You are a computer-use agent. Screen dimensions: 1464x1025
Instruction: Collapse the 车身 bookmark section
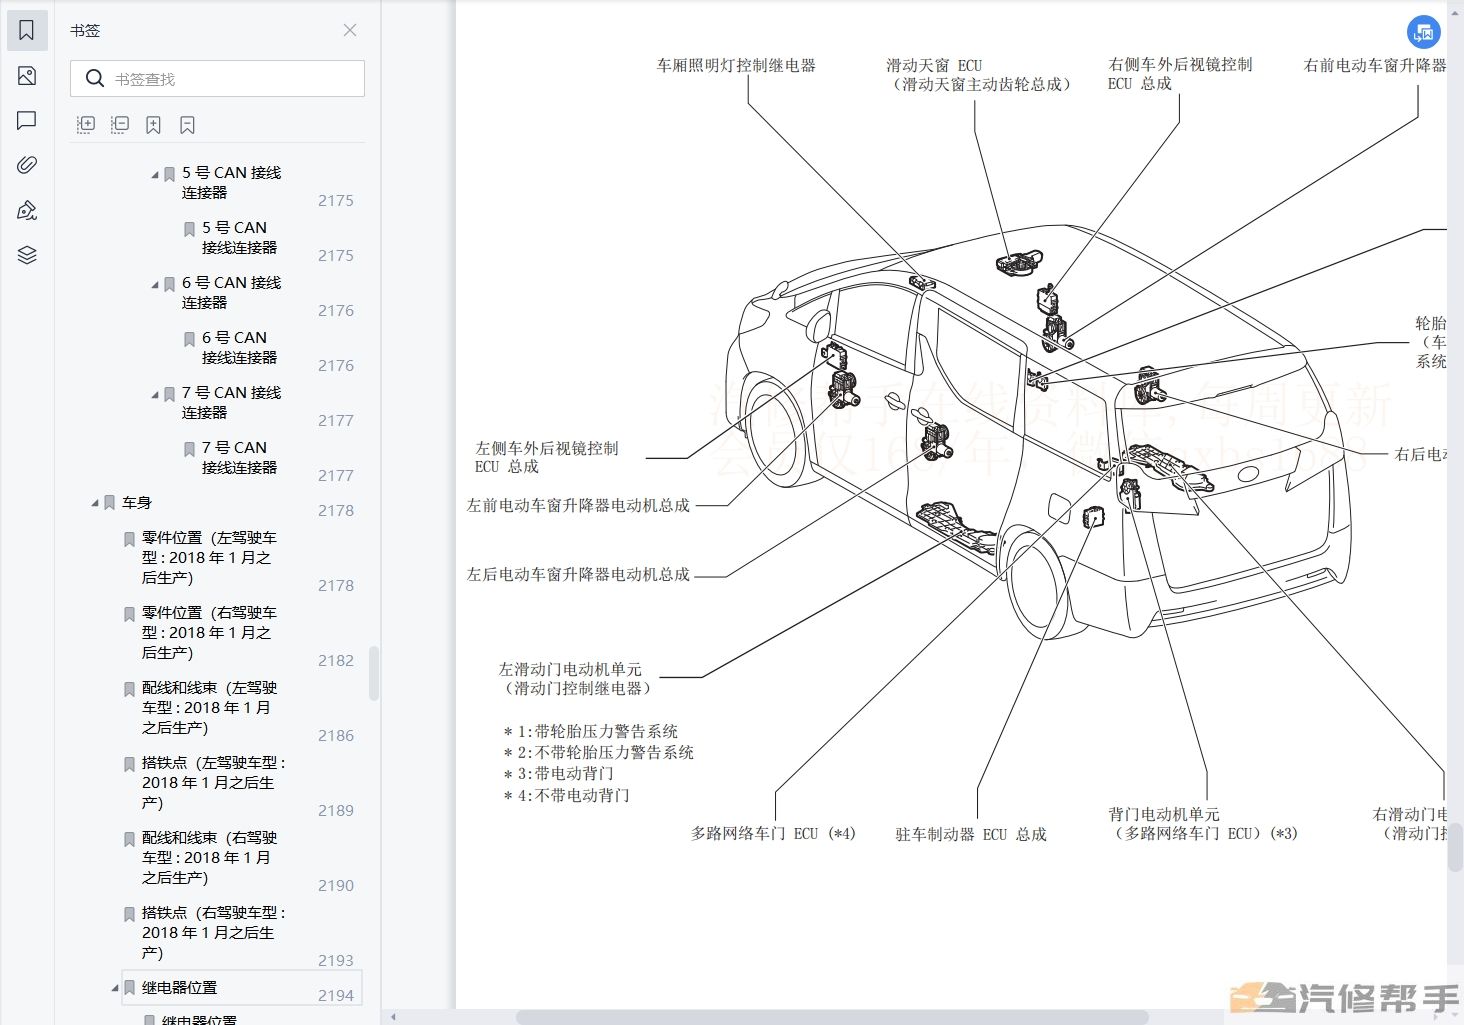tap(96, 503)
